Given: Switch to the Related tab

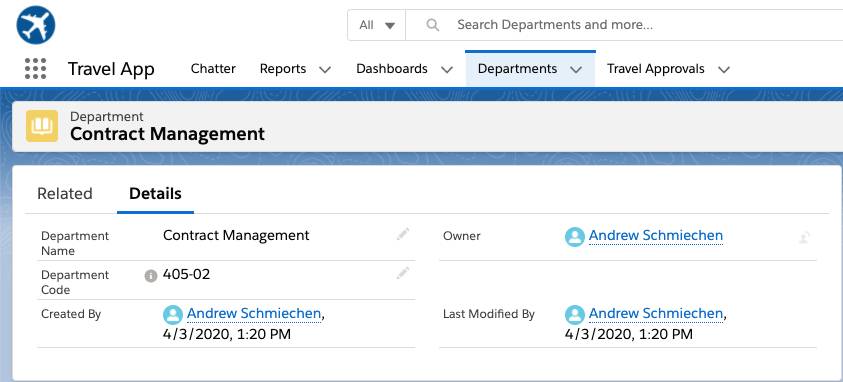Looking at the screenshot, I should 65,193.
